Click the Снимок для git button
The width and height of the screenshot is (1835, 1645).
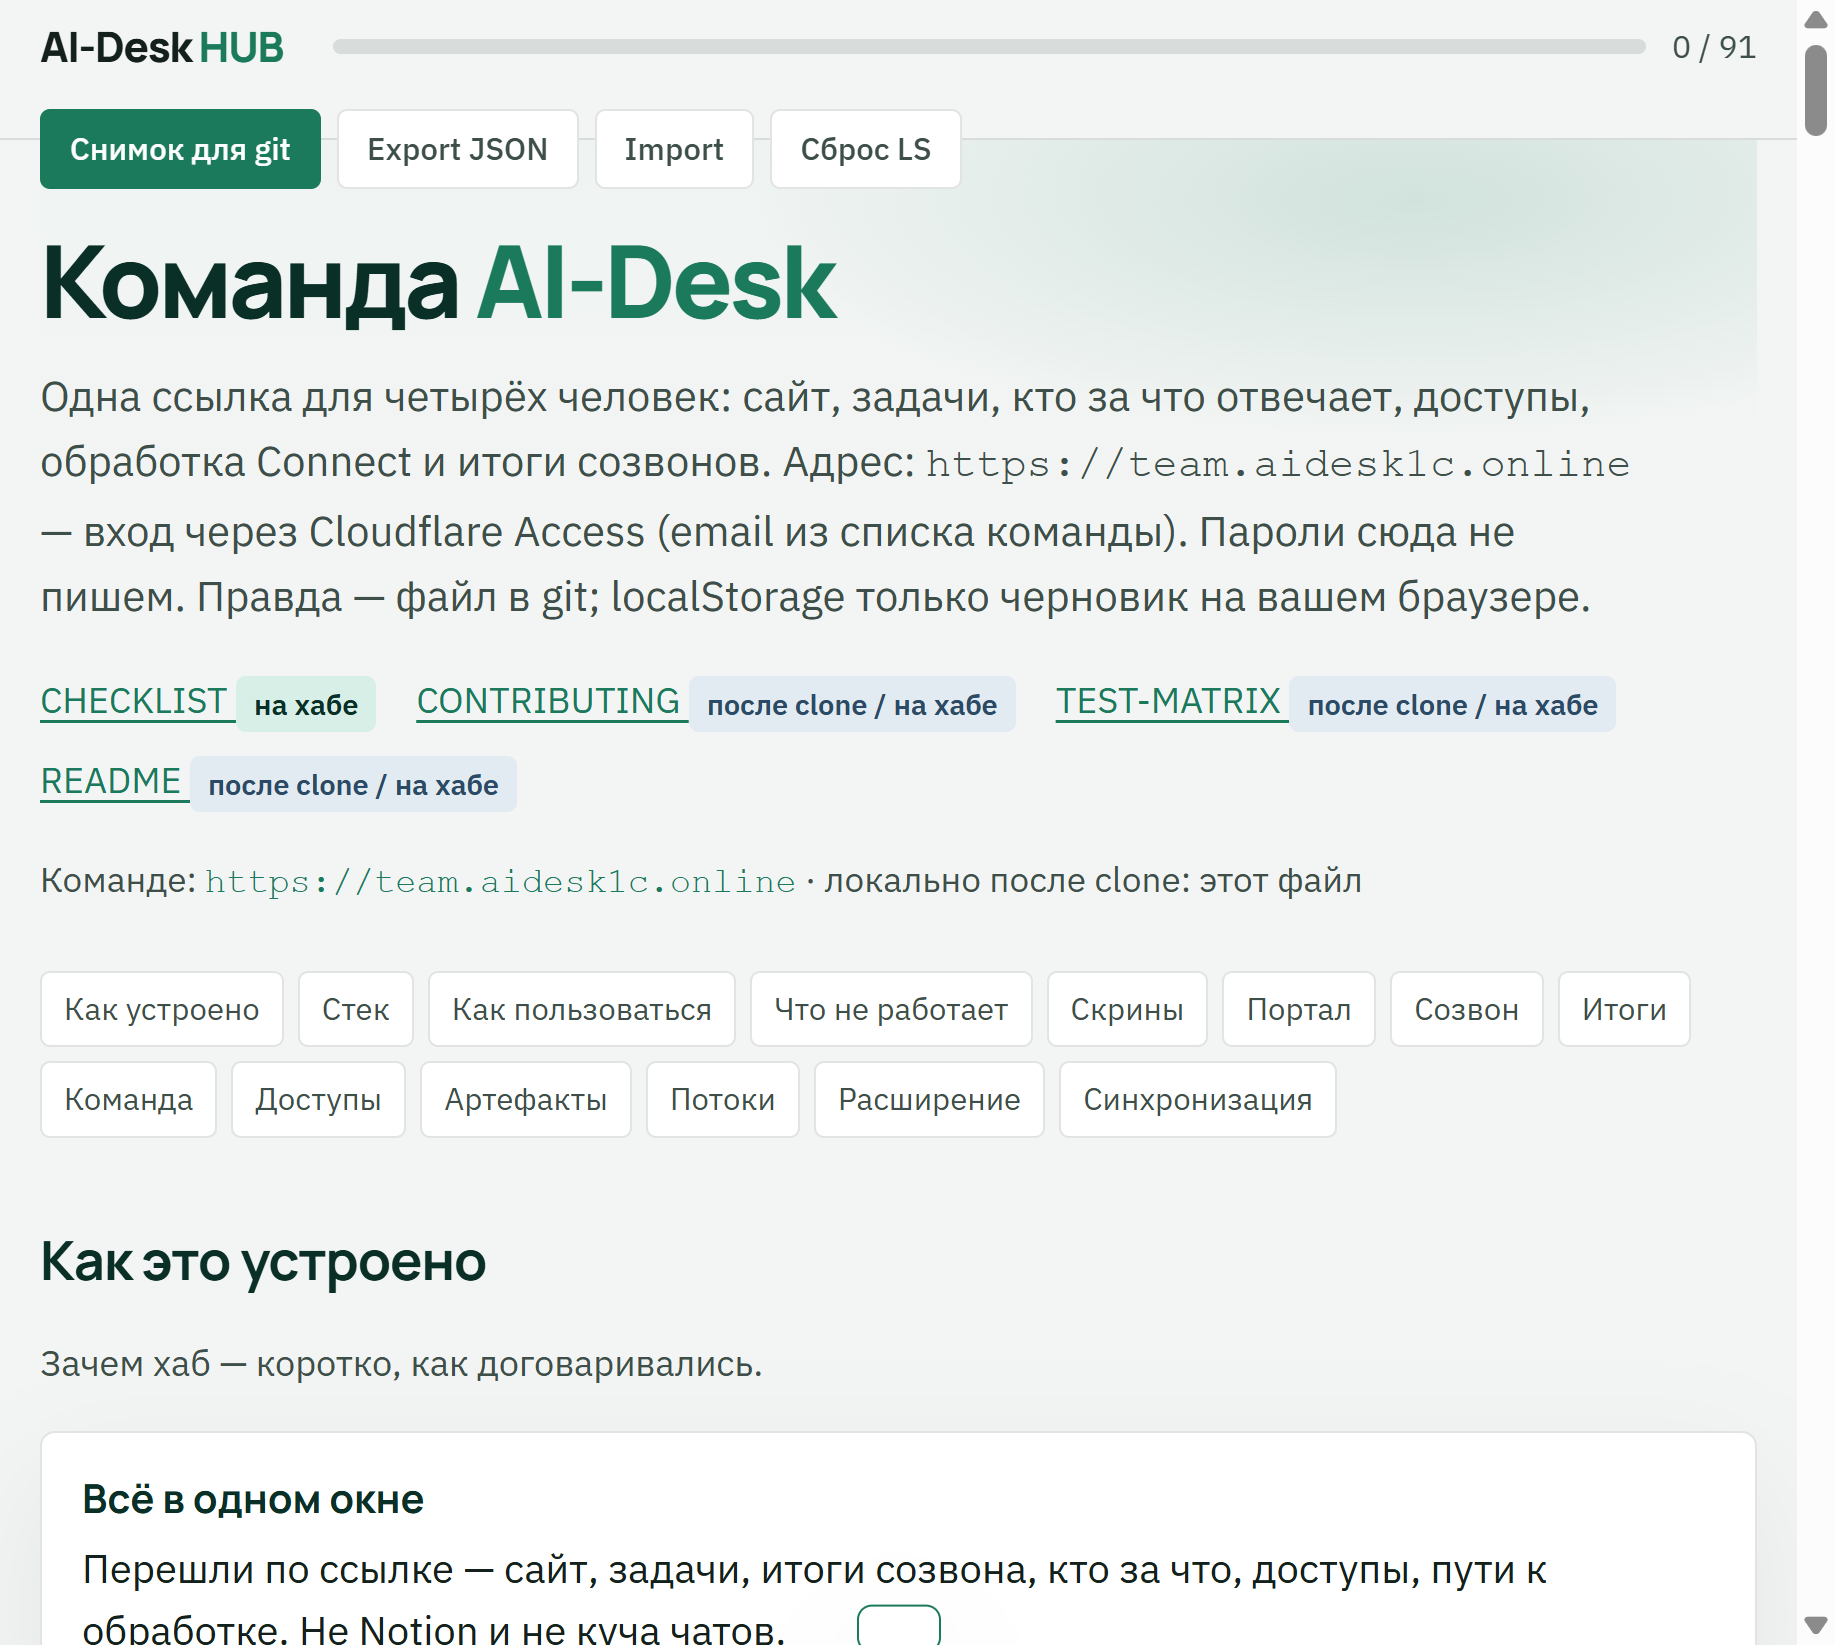point(180,149)
